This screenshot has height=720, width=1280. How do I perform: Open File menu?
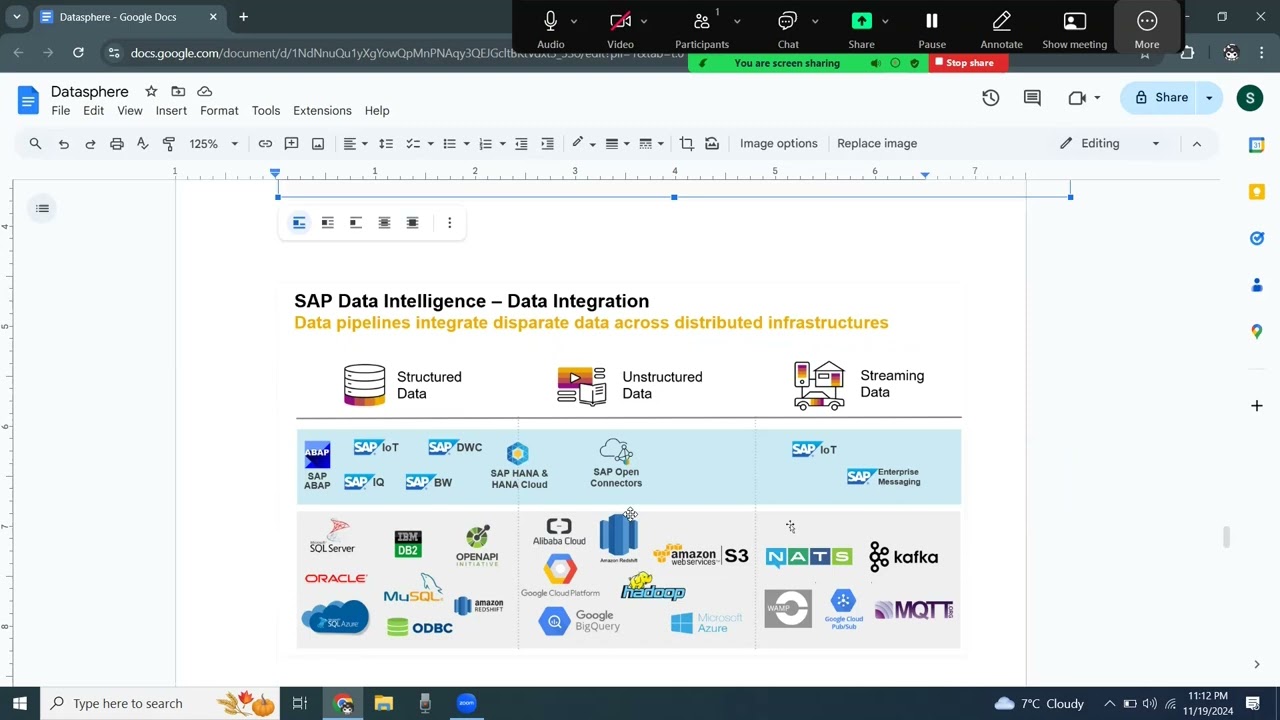[61, 111]
